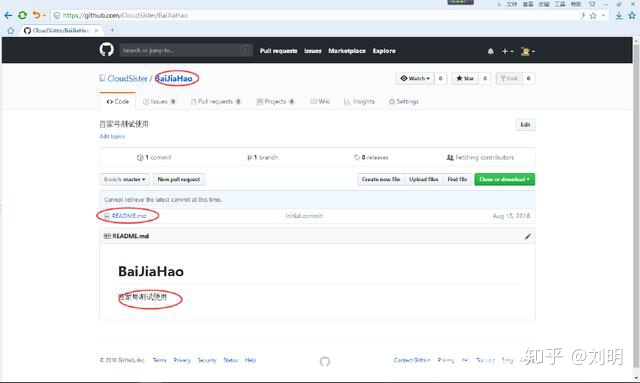The height and width of the screenshot is (383, 640).
Task: Expand the Watch dropdown
Action: [415, 78]
